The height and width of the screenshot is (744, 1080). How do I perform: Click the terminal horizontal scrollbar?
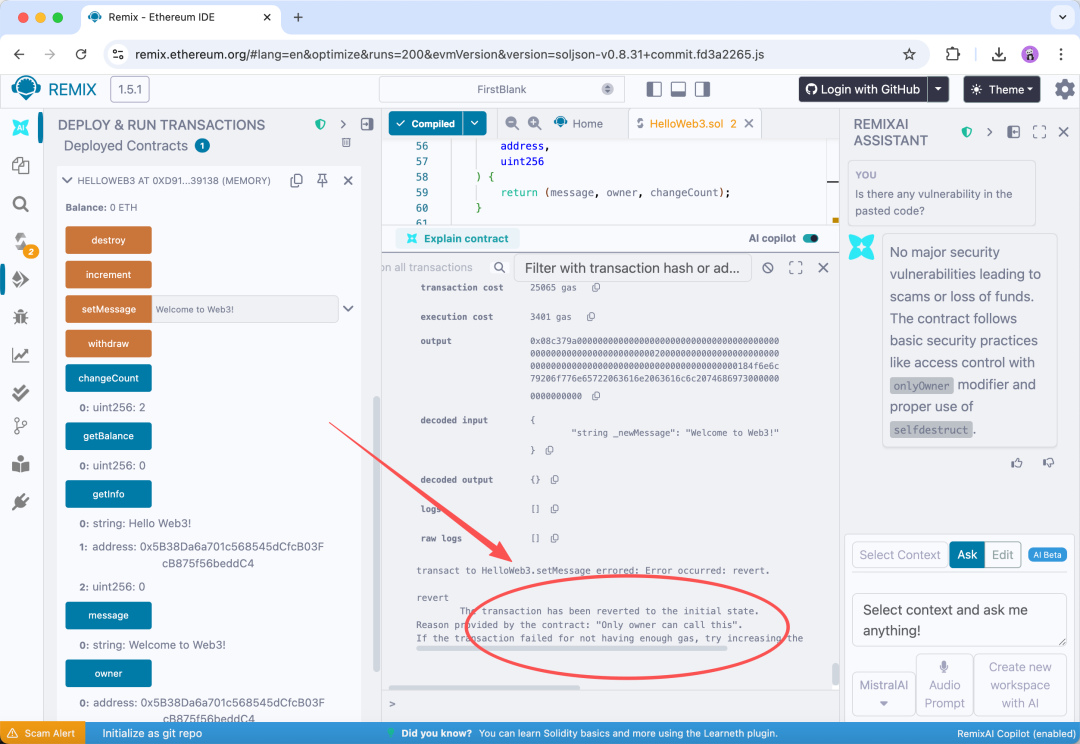[484, 687]
